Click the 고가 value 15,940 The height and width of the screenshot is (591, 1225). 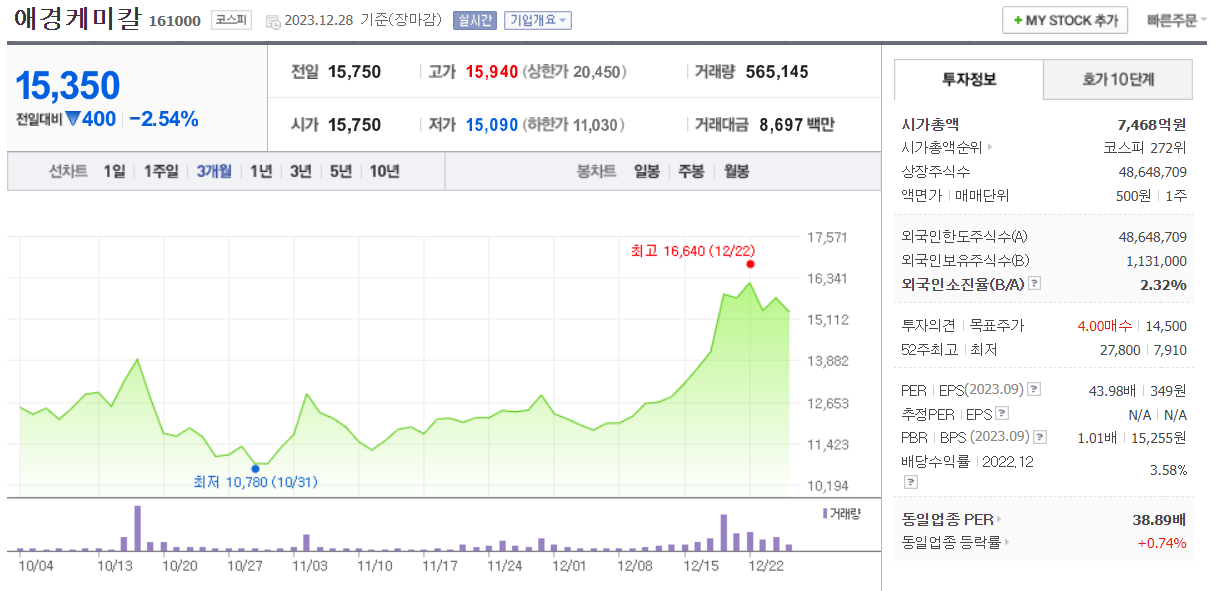492,72
